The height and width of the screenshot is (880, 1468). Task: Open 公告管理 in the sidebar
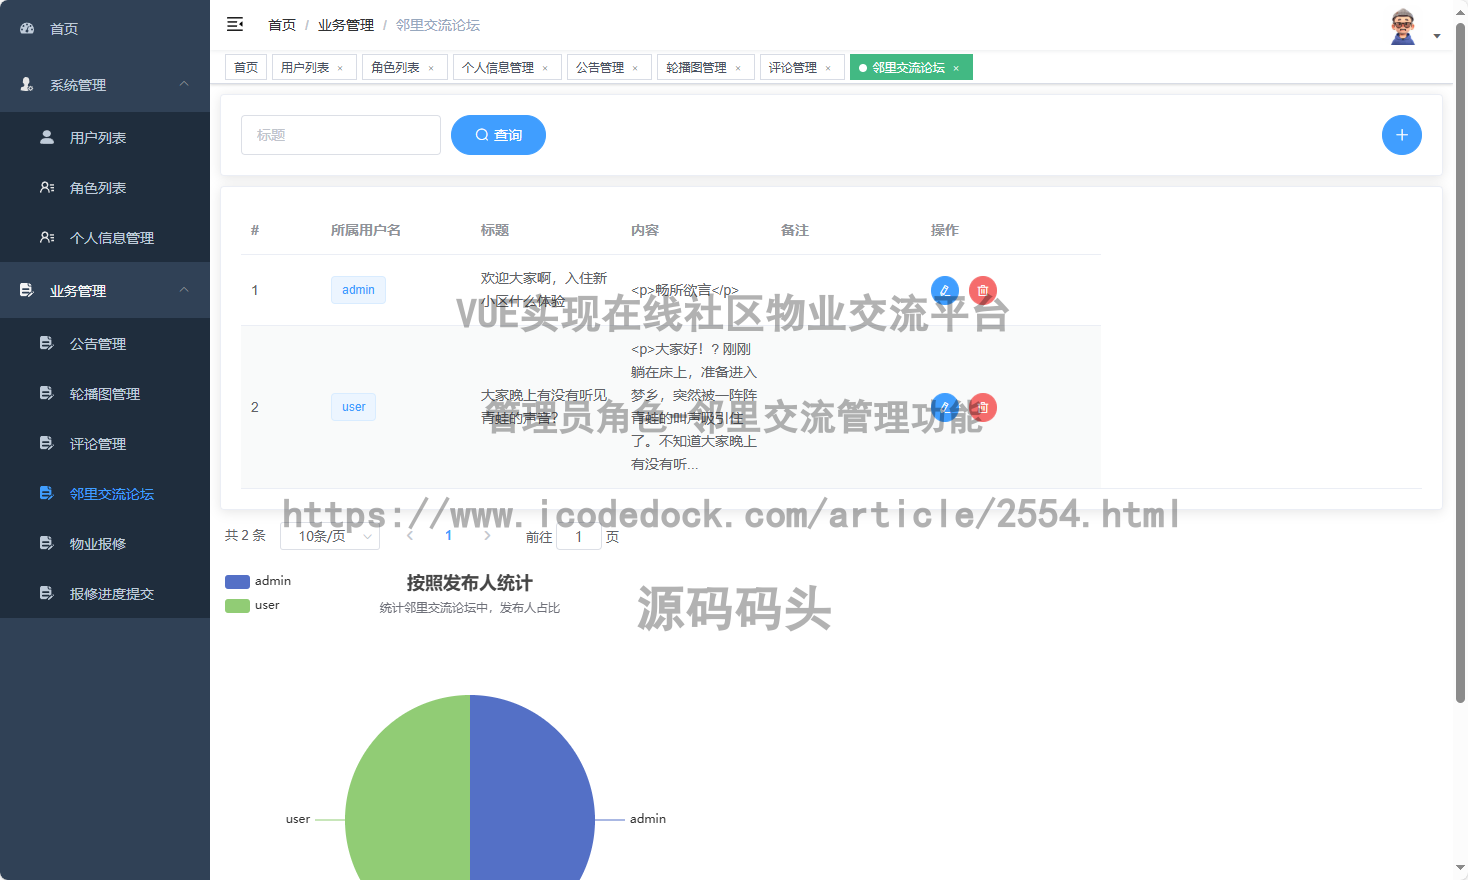click(x=105, y=343)
